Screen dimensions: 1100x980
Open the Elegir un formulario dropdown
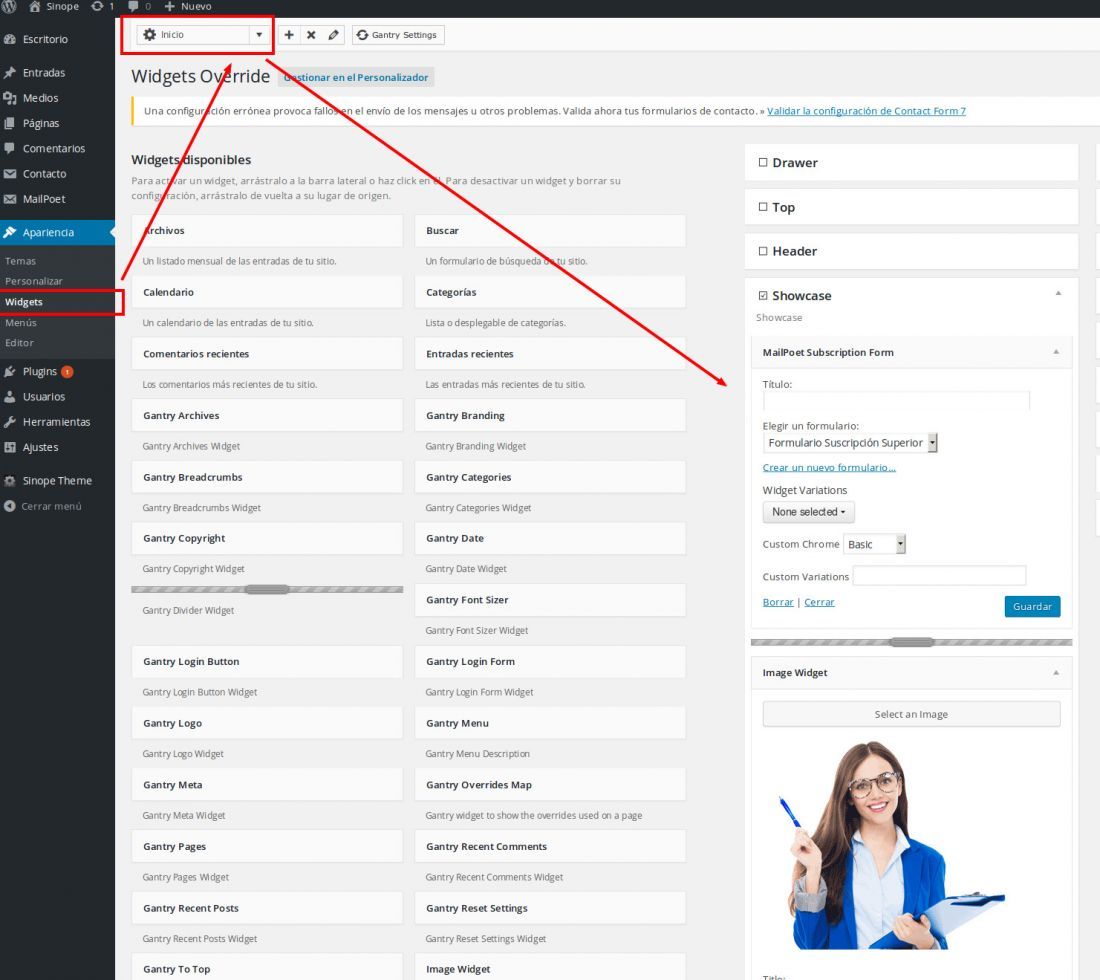pyautogui.click(x=850, y=443)
